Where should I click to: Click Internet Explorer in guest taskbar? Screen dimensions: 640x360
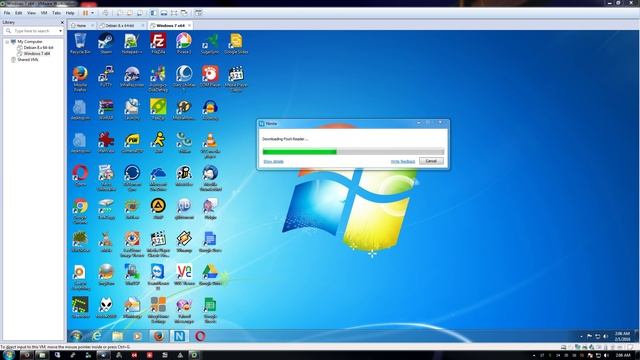(x=96, y=336)
